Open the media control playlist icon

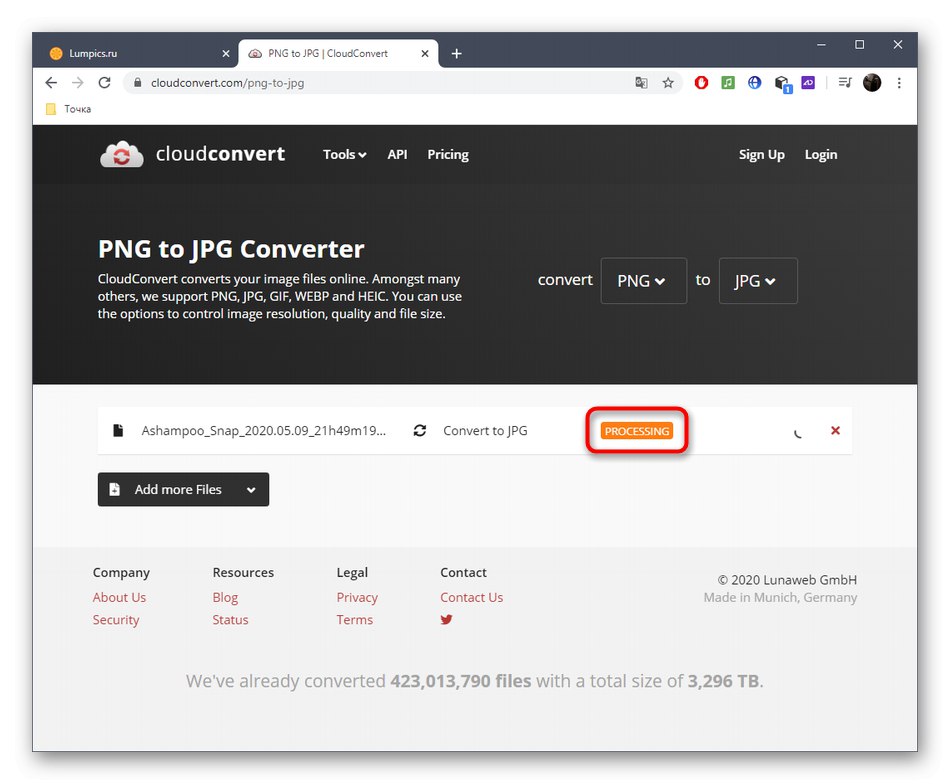(x=845, y=82)
